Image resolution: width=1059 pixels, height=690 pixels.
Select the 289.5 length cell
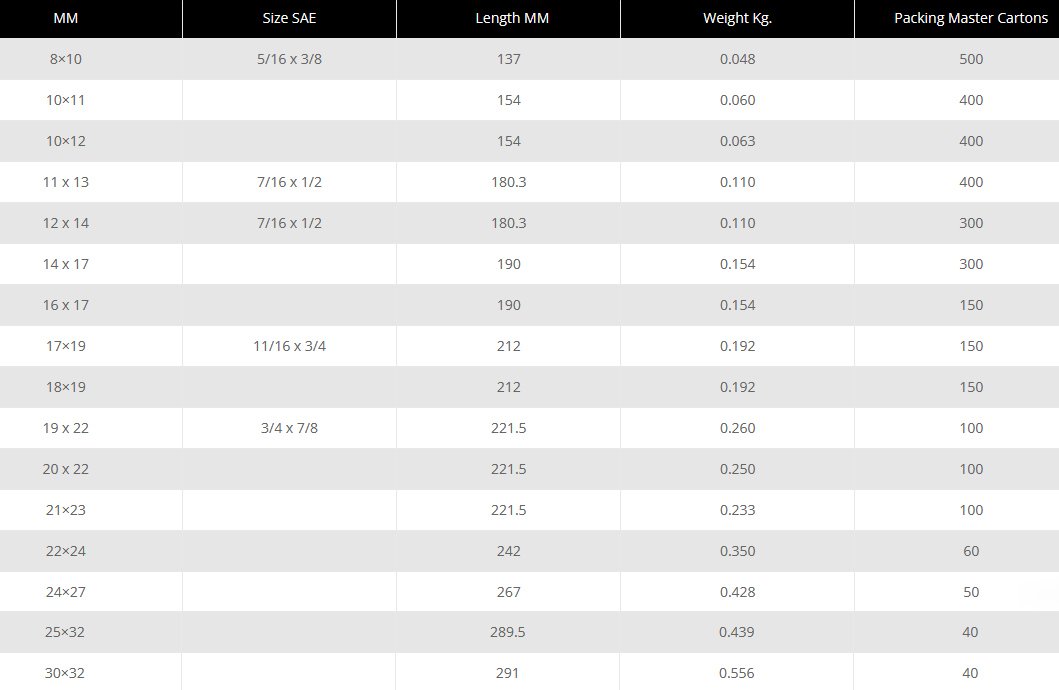click(x=508, y=632)
